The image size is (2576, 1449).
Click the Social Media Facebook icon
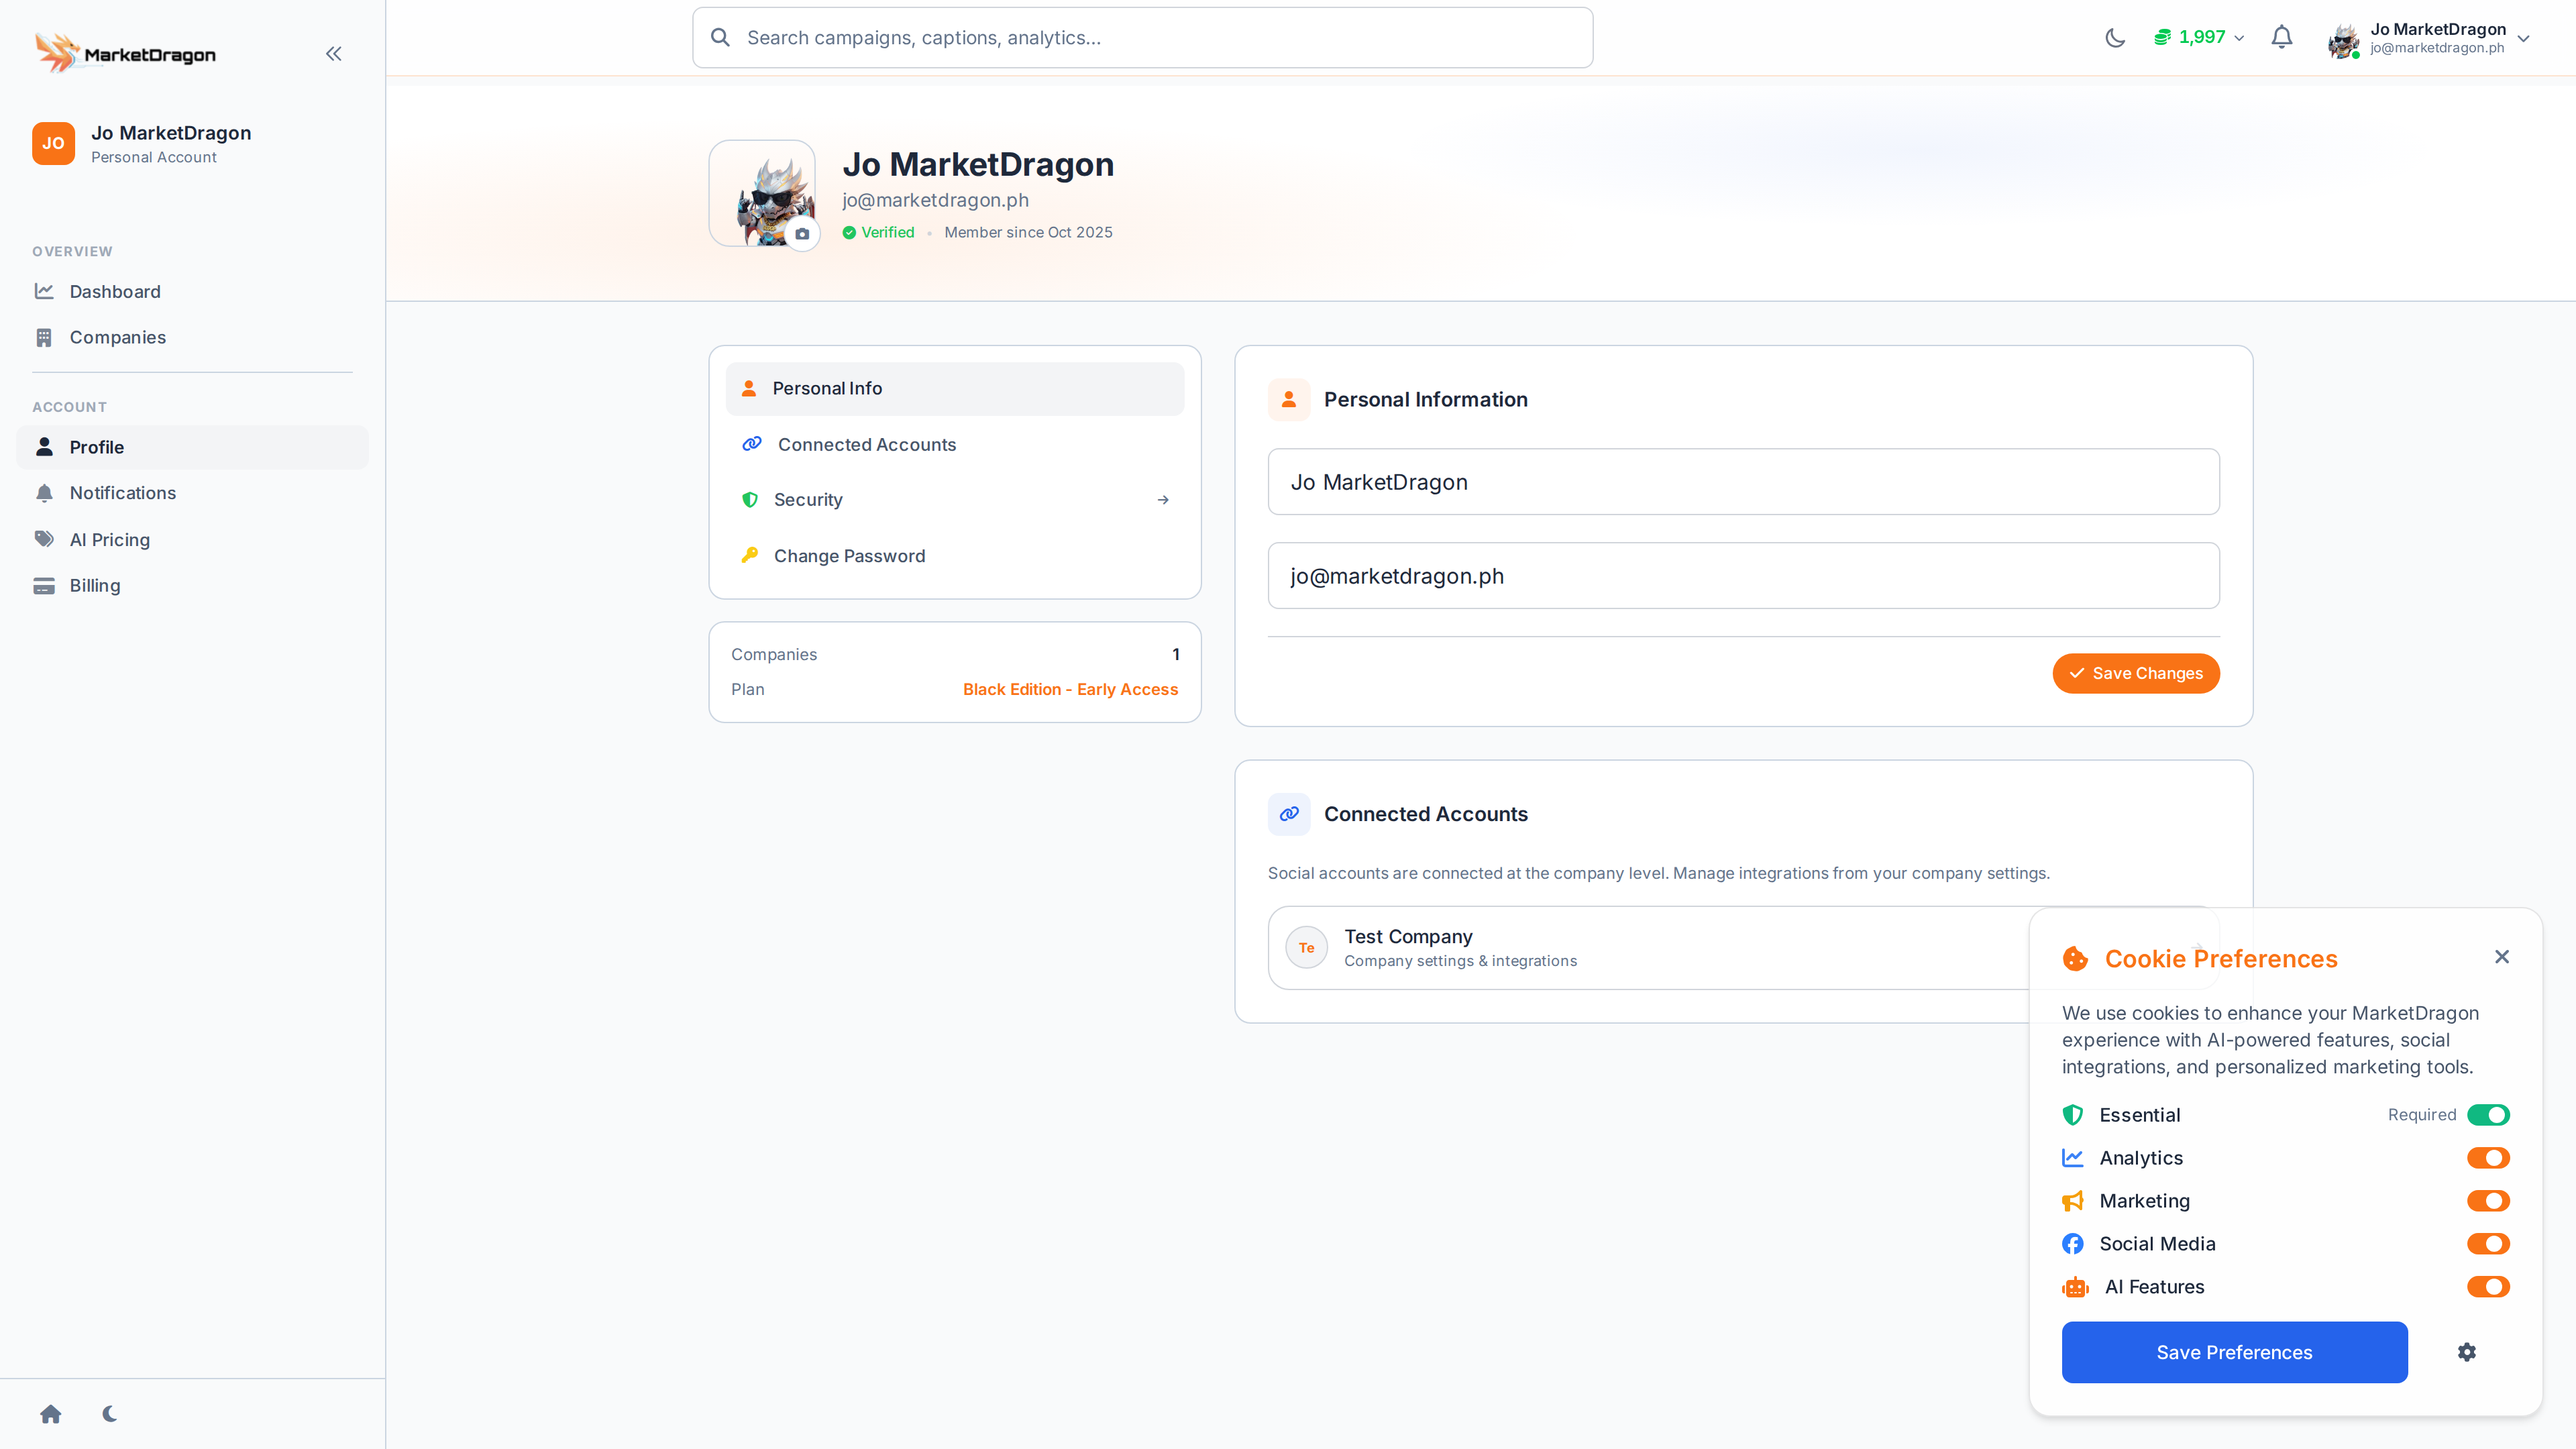click(2073, 1244)
